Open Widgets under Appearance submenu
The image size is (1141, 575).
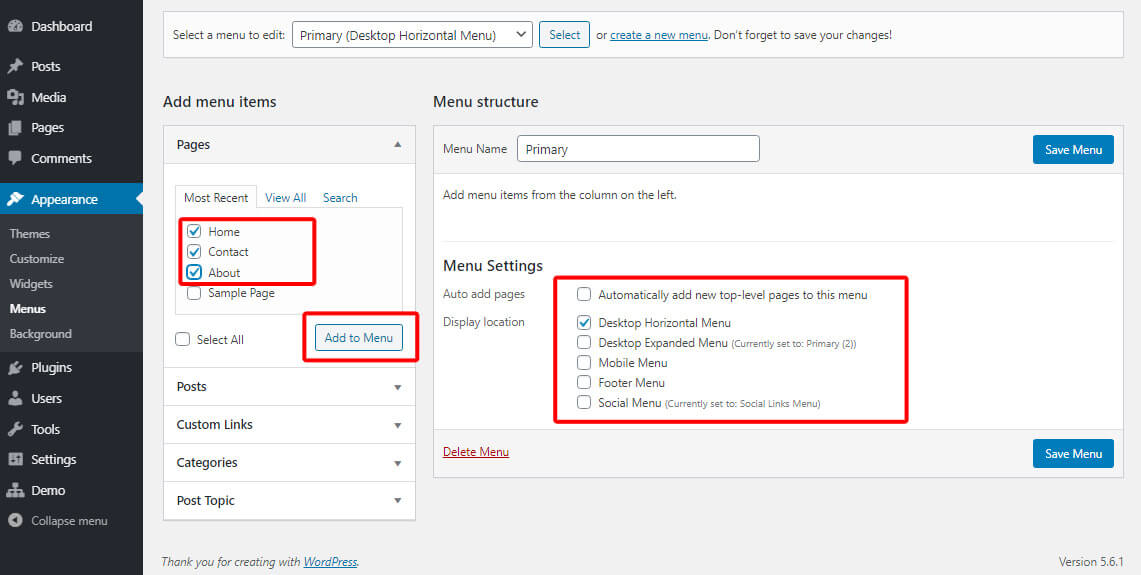coord(31,284)
